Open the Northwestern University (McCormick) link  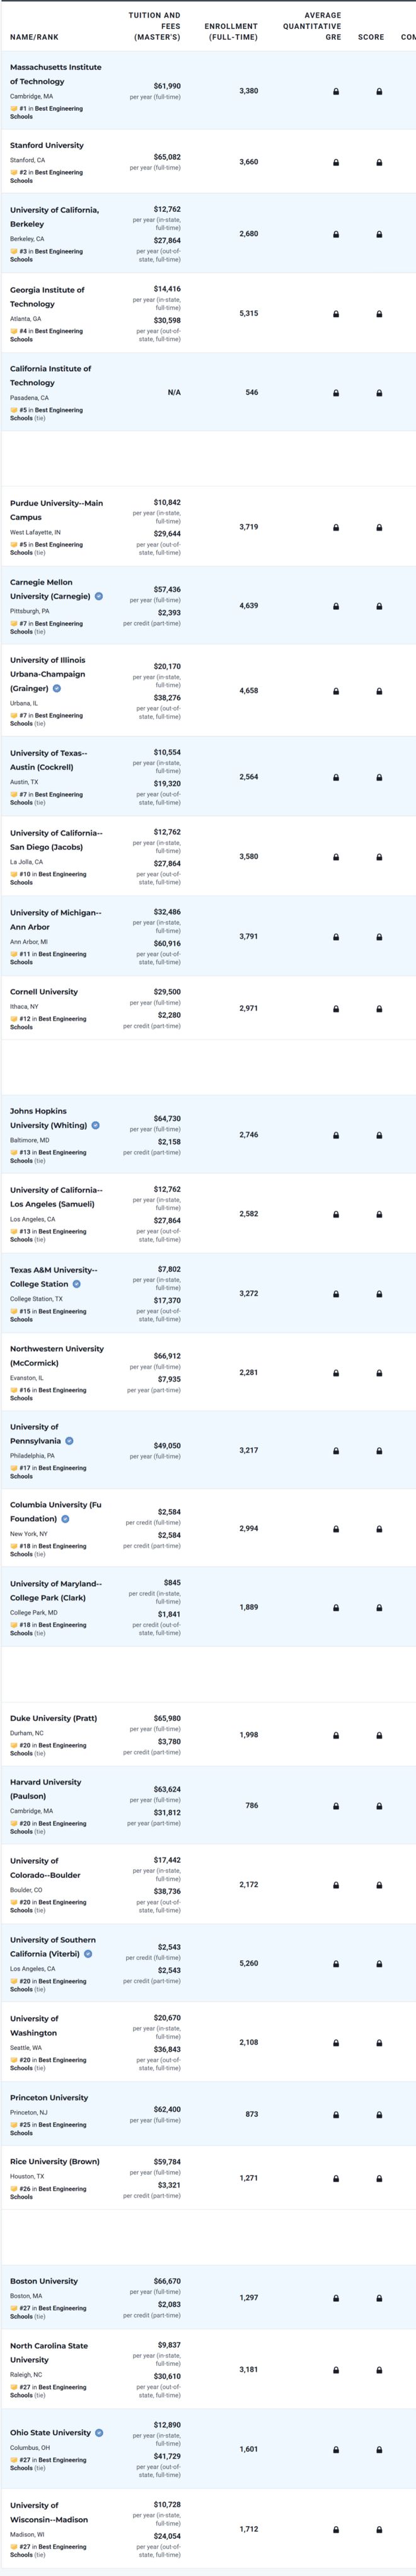tap(57, 1356)
